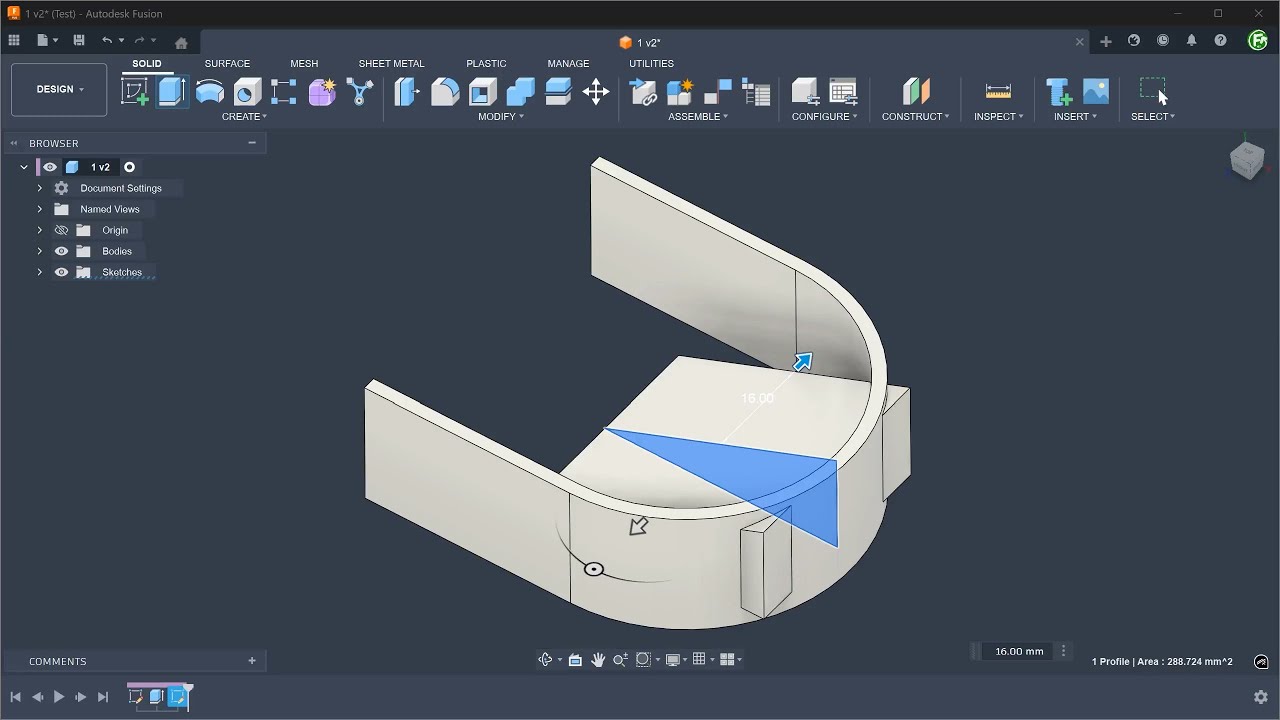
Task: Choose the Insert Canvas image icon
Action: point(1096,92)
